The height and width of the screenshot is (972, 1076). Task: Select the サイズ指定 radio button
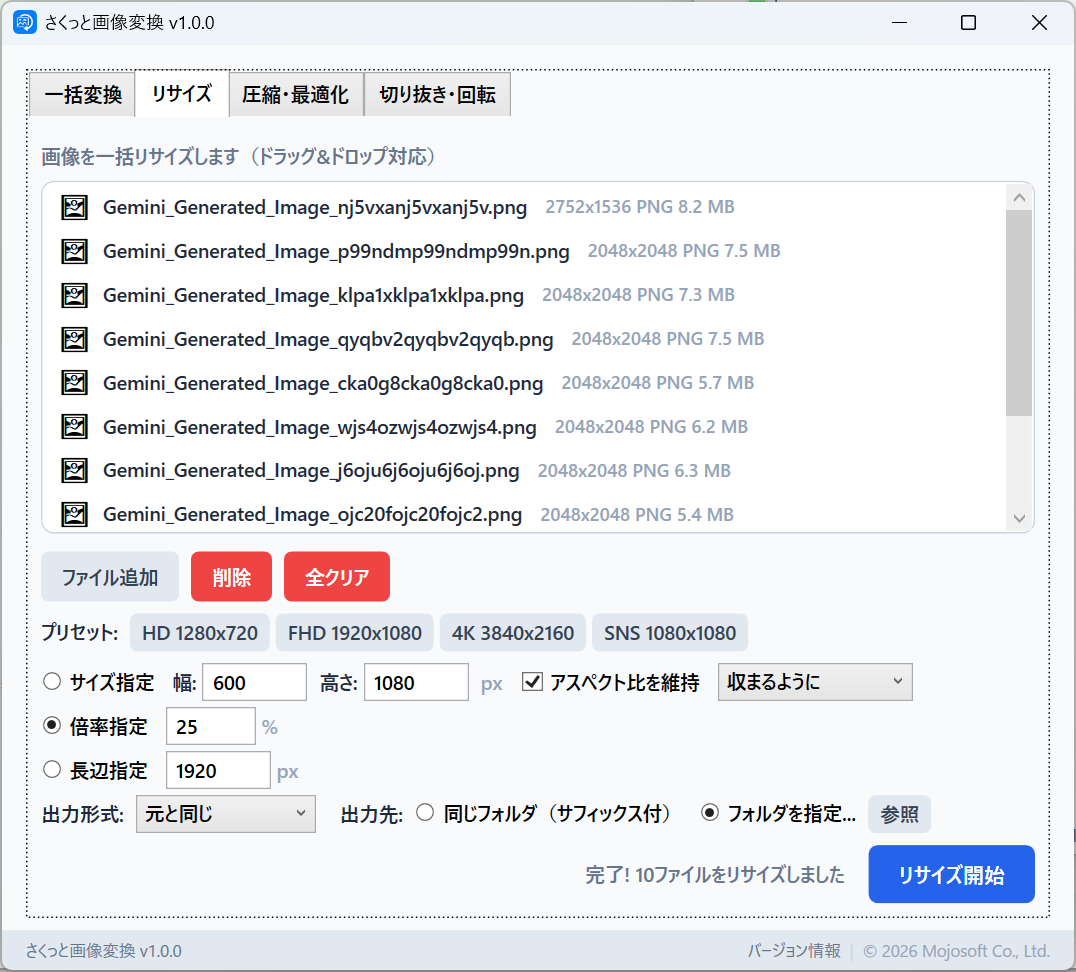(52, 683)
